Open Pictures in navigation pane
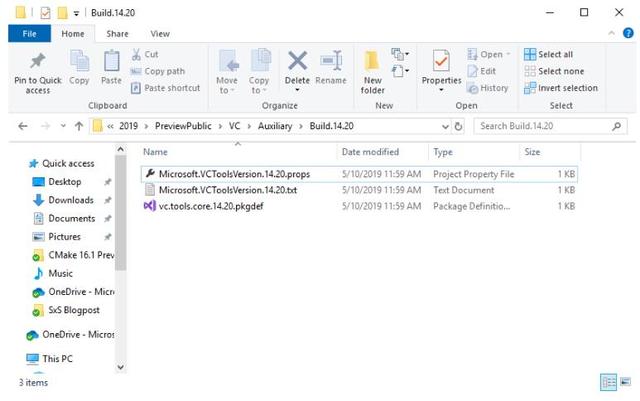The width and height of the screenshot is (640, 401). (x=56, y=237)
